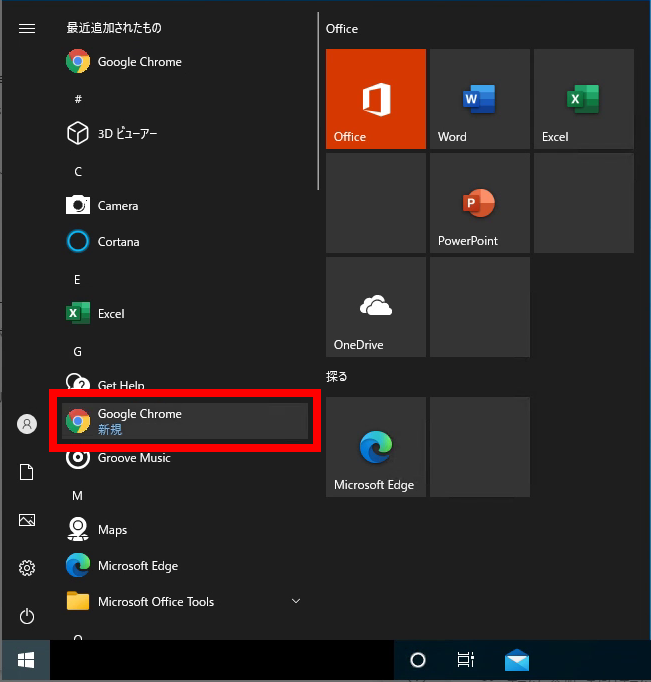Open the Camera app
The width and height of the screenshot is (651, 682).
185,205
